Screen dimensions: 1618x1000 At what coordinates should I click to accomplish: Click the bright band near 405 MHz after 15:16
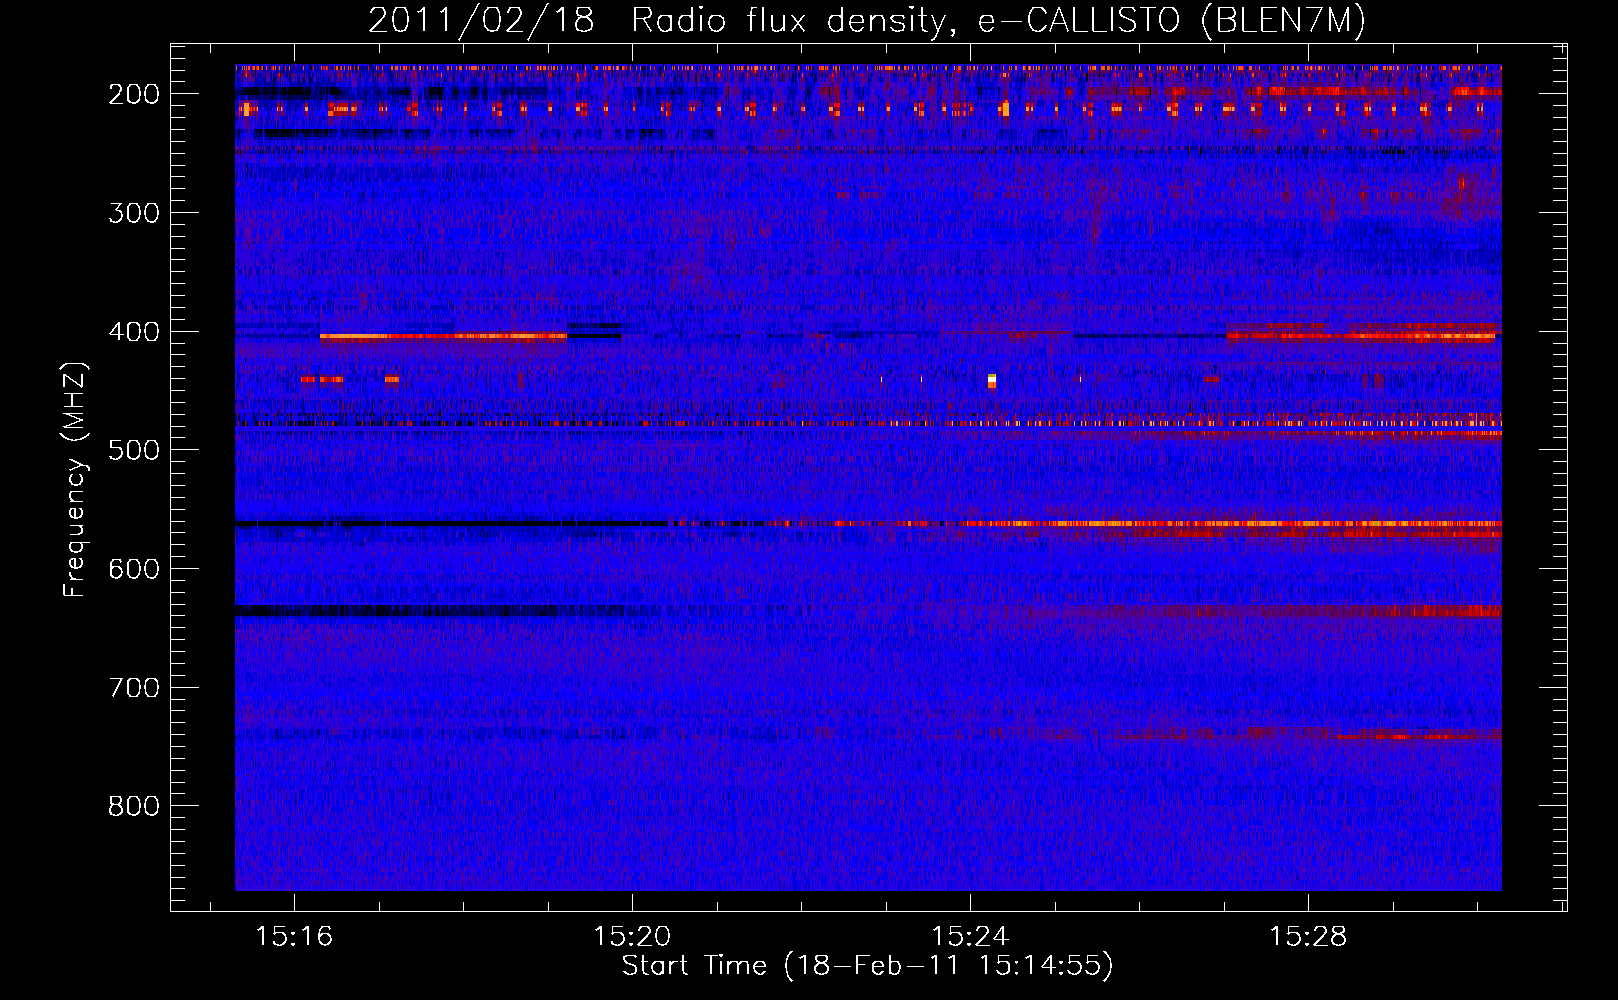point(443,337)
